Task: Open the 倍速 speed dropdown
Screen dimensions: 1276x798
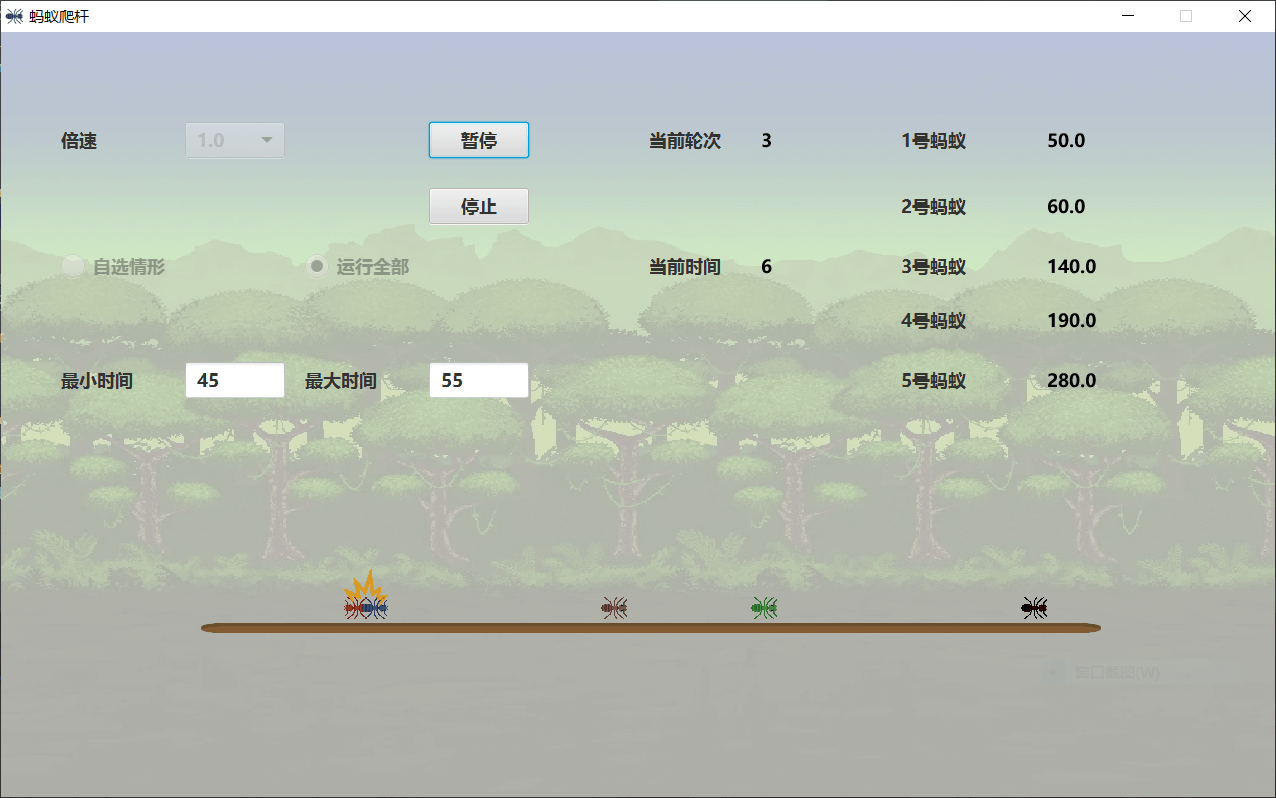Action: (x=234, y=140)
